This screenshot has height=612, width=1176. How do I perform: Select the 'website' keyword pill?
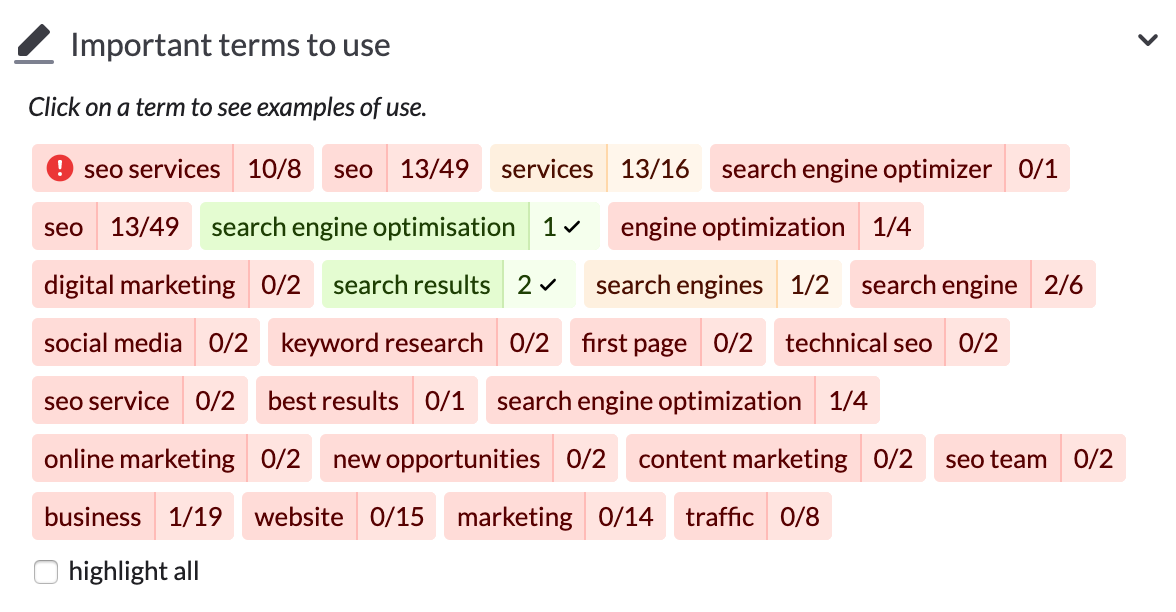(300, 516)
